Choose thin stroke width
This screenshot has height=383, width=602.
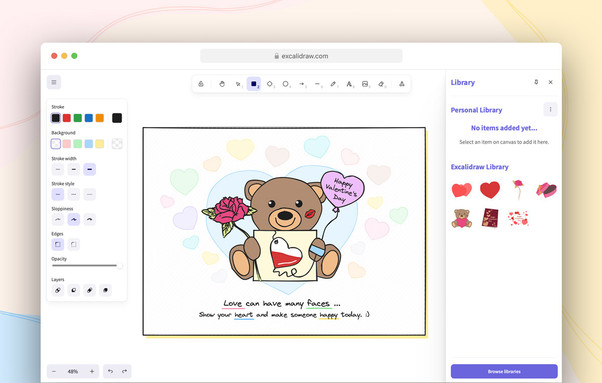point(58,169)
